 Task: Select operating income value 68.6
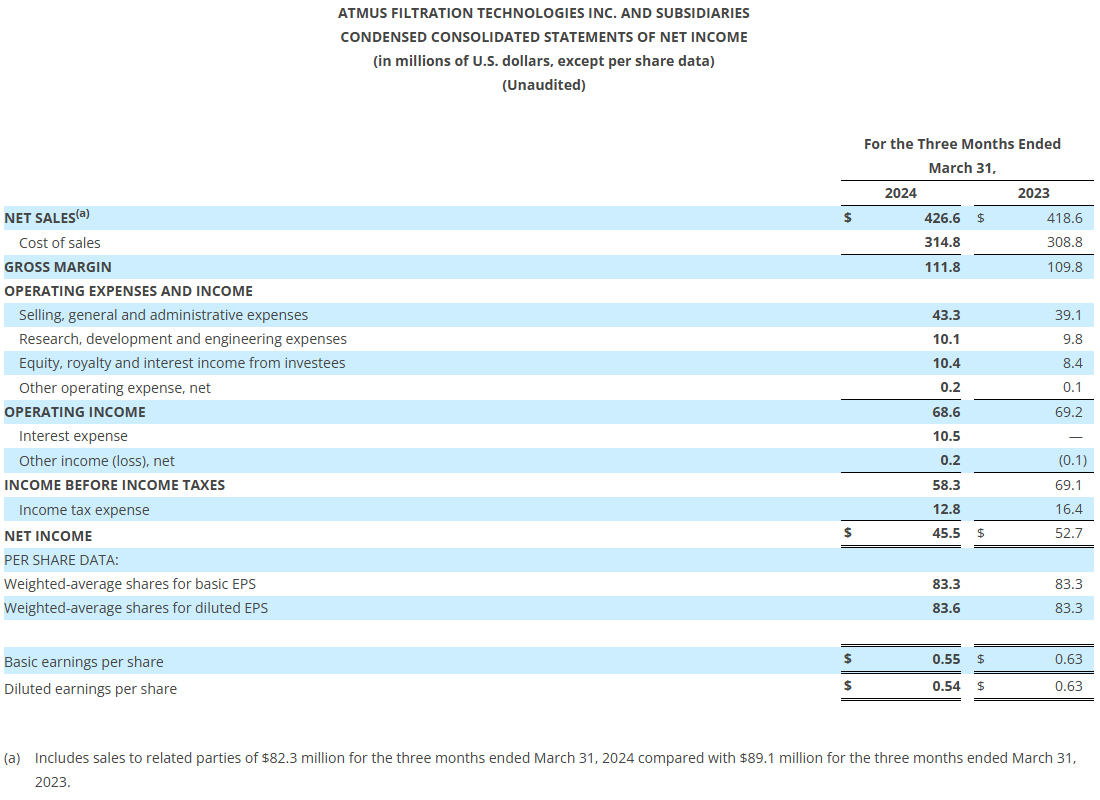(946, 412)
